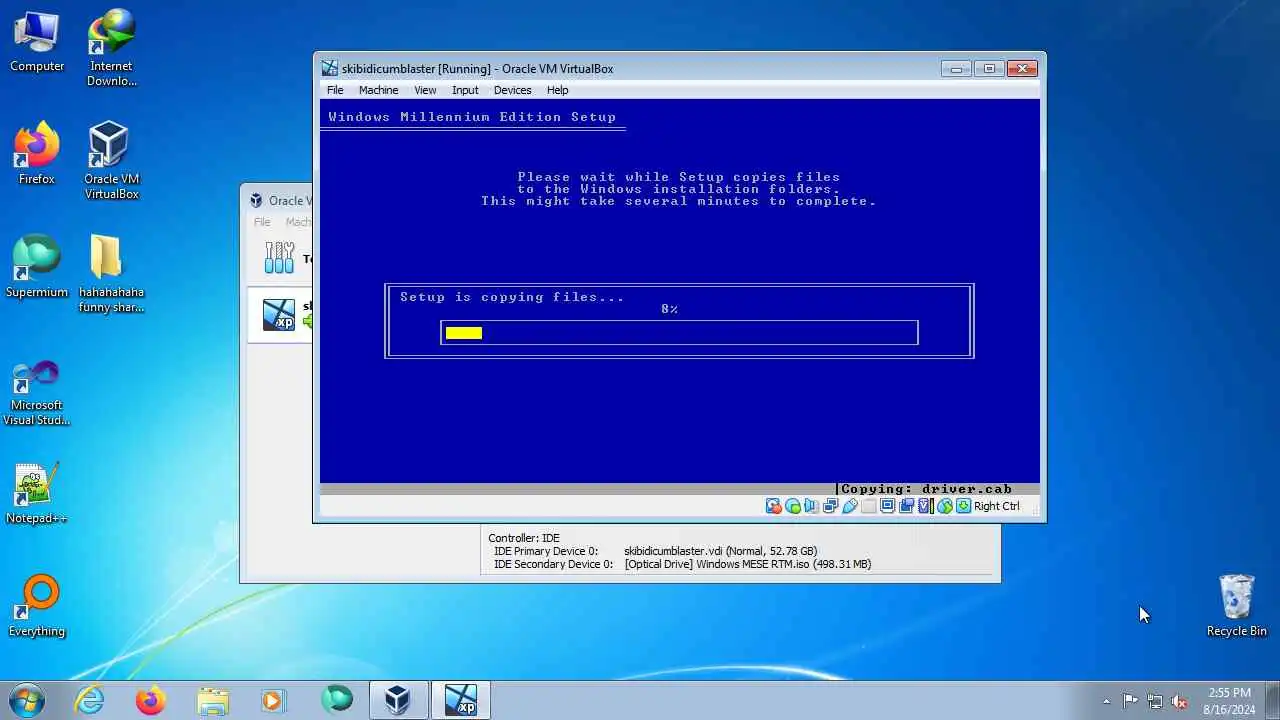Click the 'Controller: IDE' label
1280x720 pixels.
(x=524, y=538)
